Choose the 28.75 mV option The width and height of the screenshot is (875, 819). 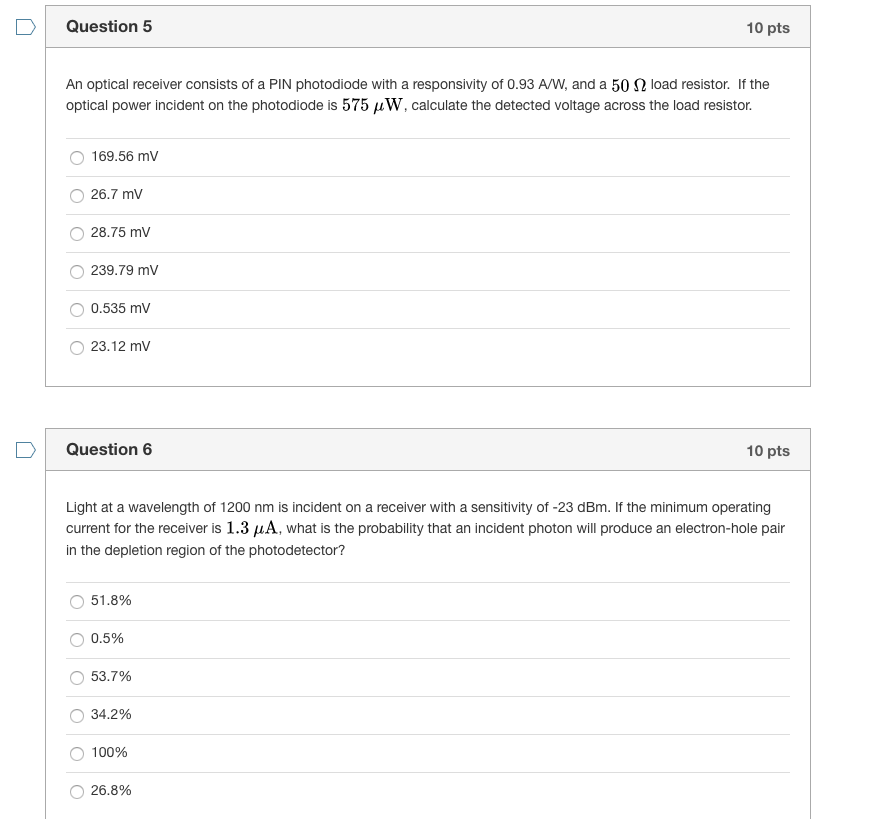click(x=77, y=233)
